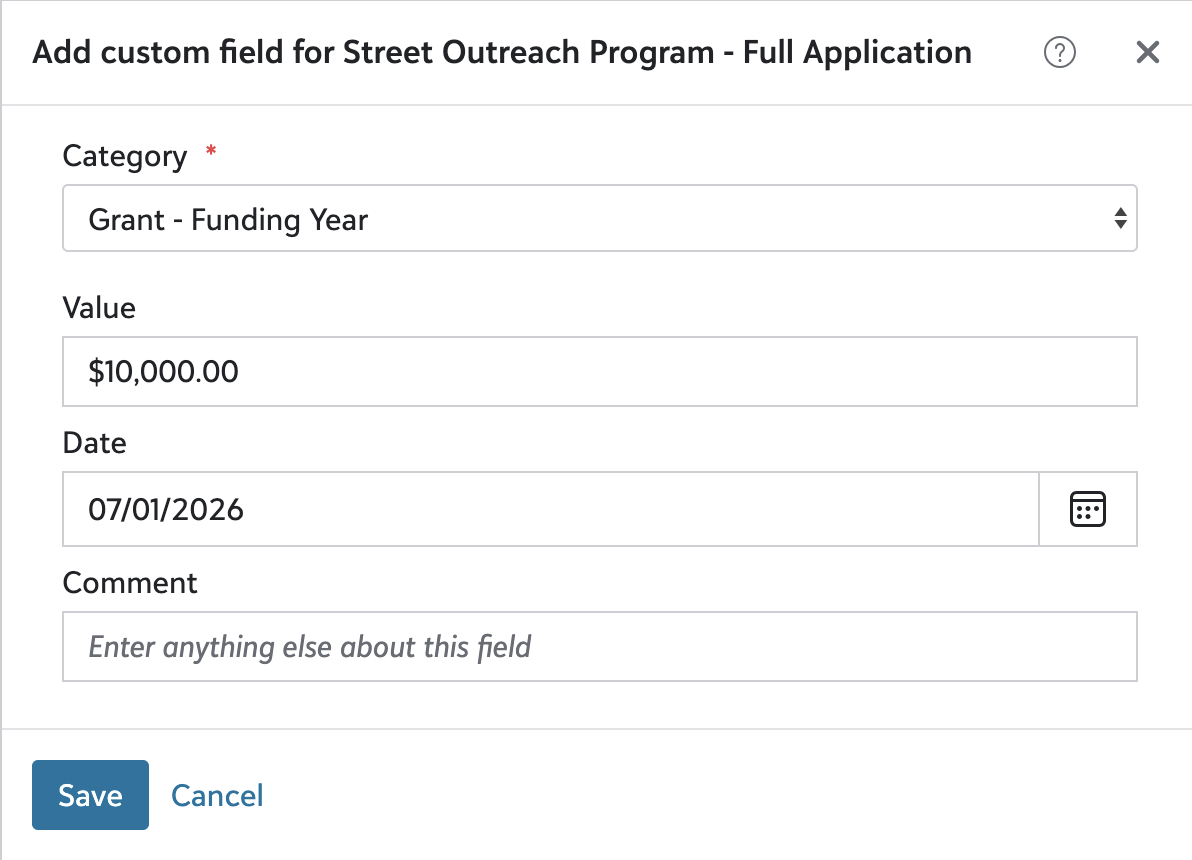Expand the Grant - Funding Year dropdown
The image size is (1192, 860).
tap(600, 218)
